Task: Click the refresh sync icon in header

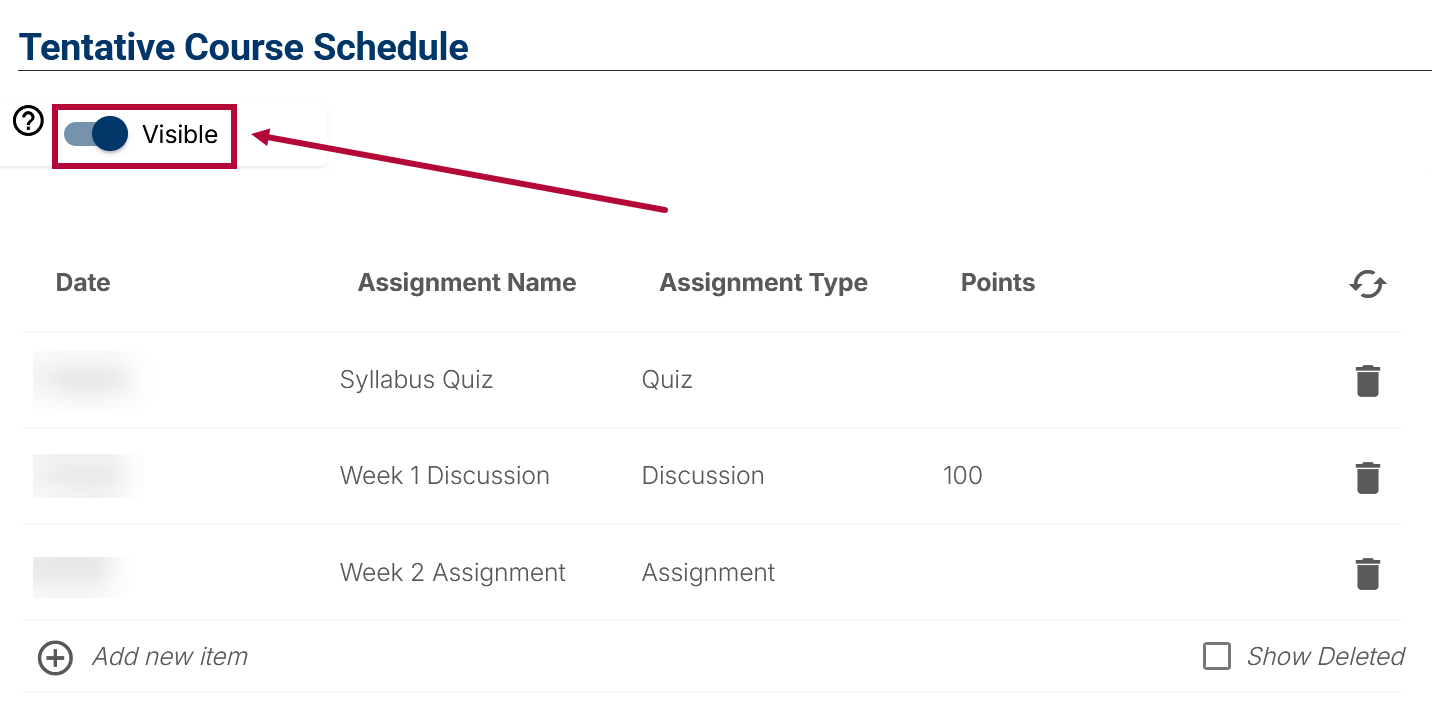Action: (x=1367, y=284)
